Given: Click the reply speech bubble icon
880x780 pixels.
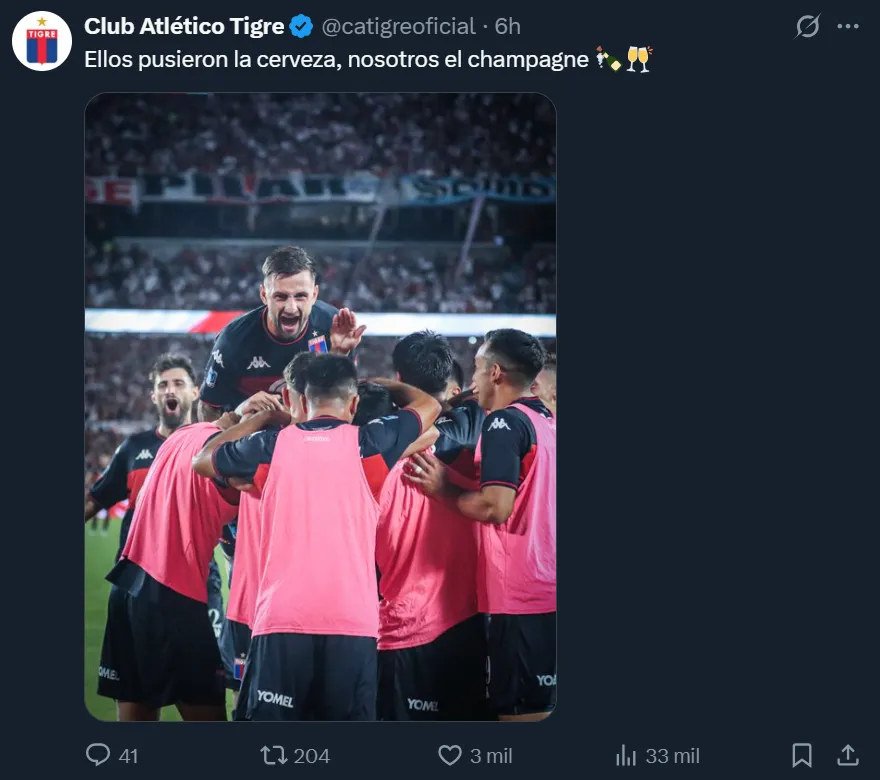Looking at the screenshot, I should tap(98, 755).
